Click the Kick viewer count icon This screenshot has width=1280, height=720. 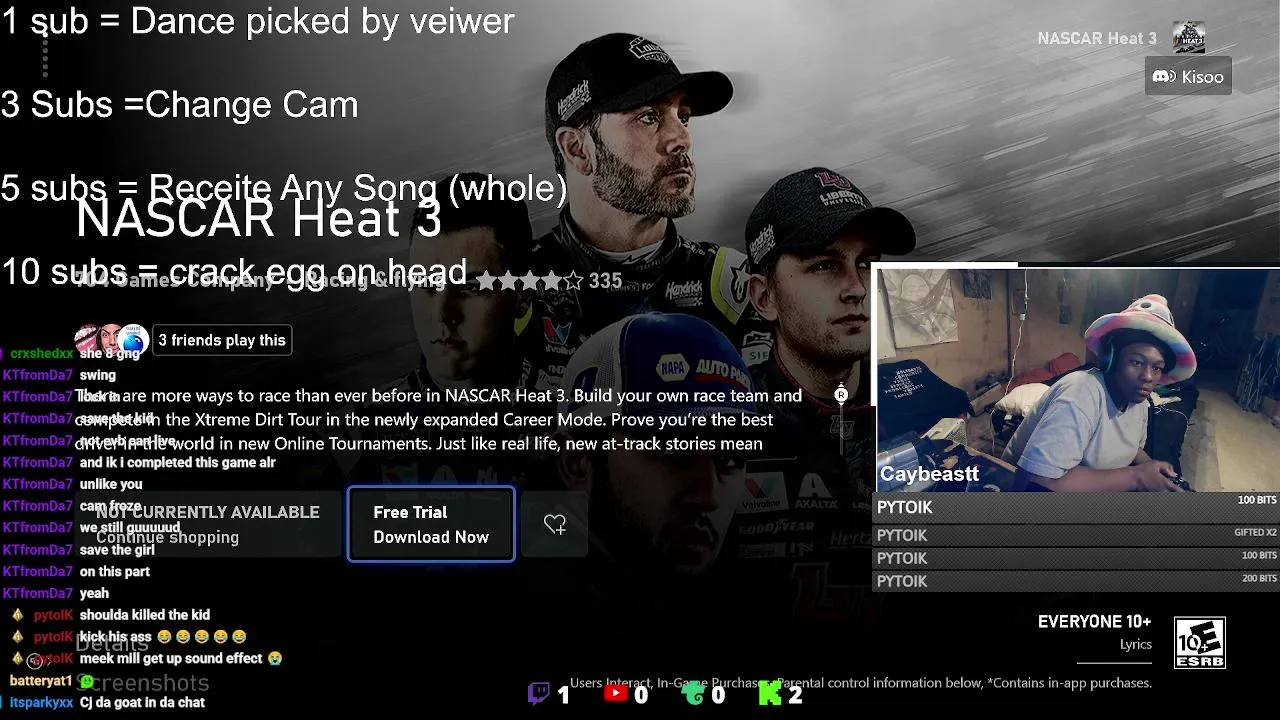[x=769, y=693]
